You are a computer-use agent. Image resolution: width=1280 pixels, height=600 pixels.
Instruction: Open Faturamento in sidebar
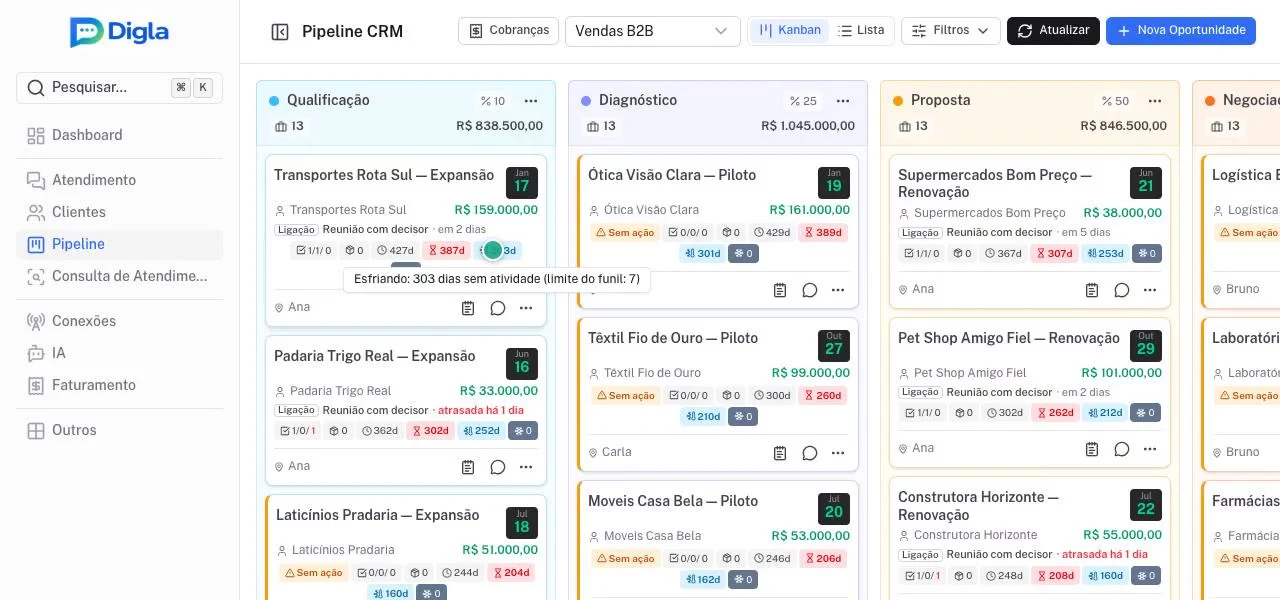(119, 385)
